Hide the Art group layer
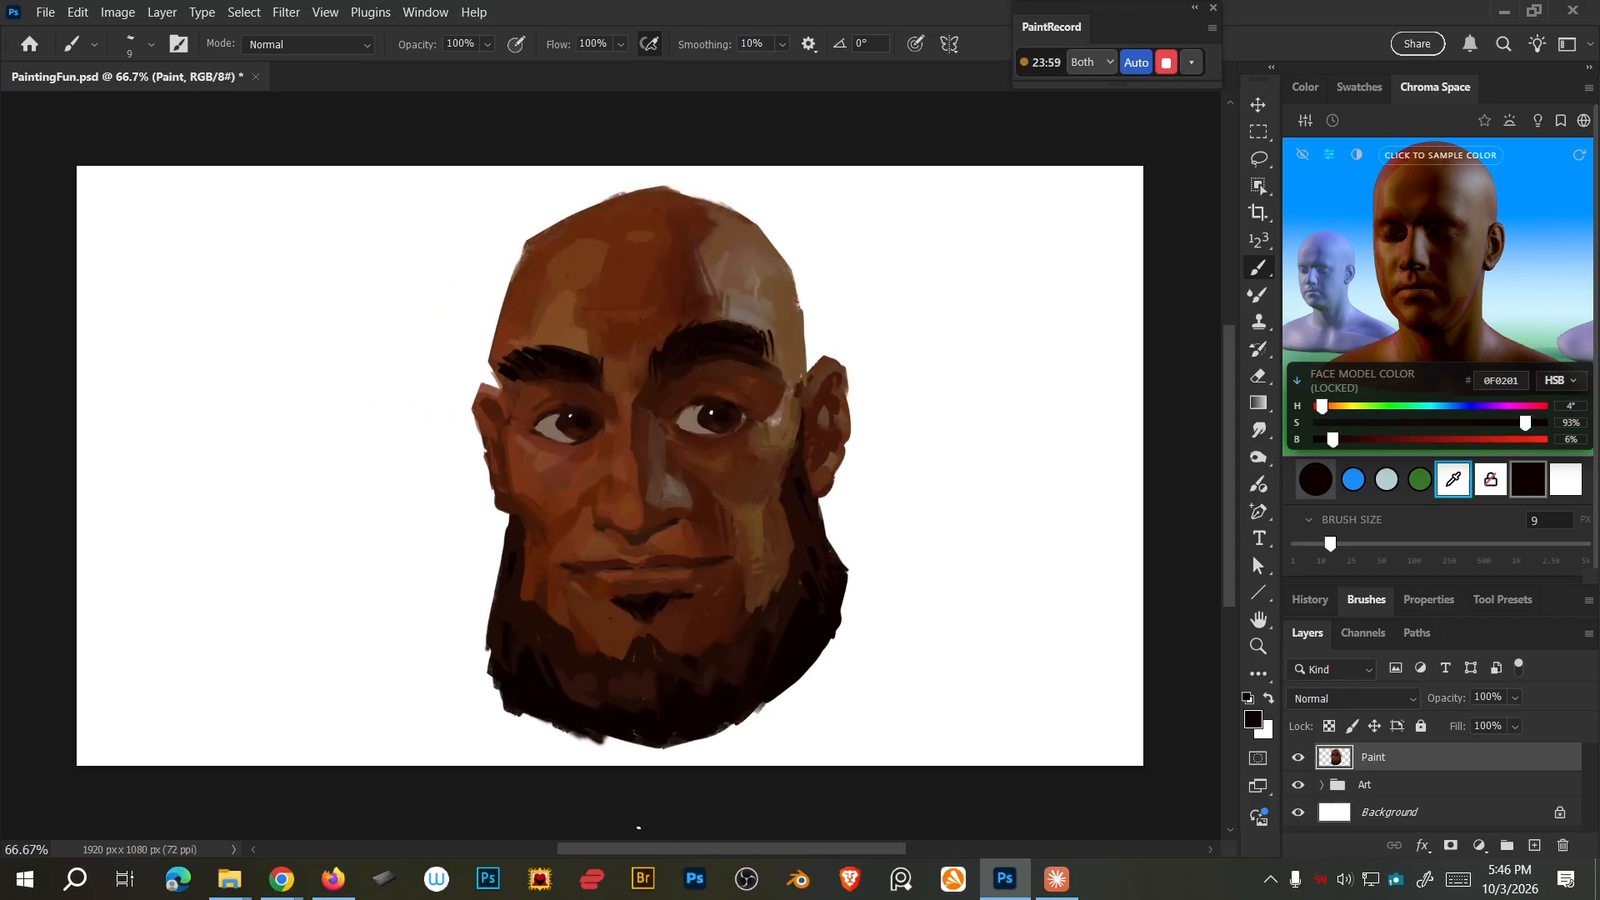 (x=1298, y=785)
